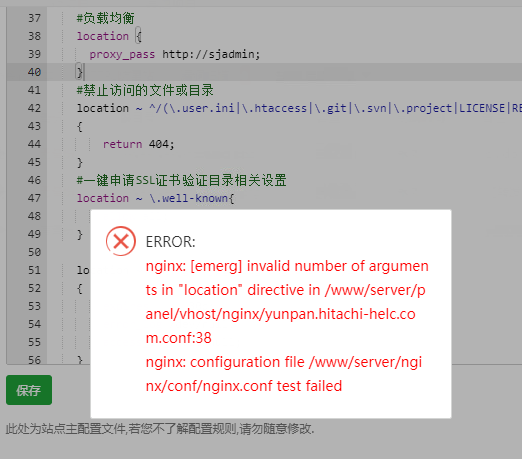Click the location ~ \.well-known line
This screenshot has height=459, width=522.
tap(155, 198)
